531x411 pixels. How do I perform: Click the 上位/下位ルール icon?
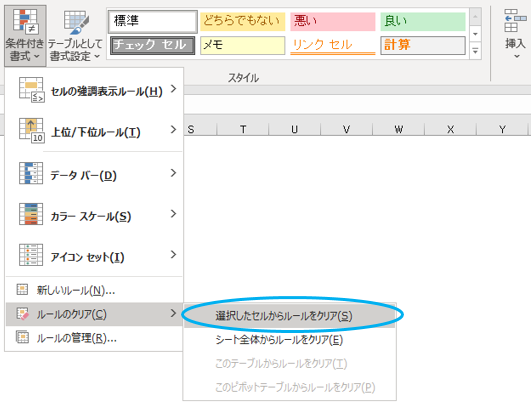(31, 131)
